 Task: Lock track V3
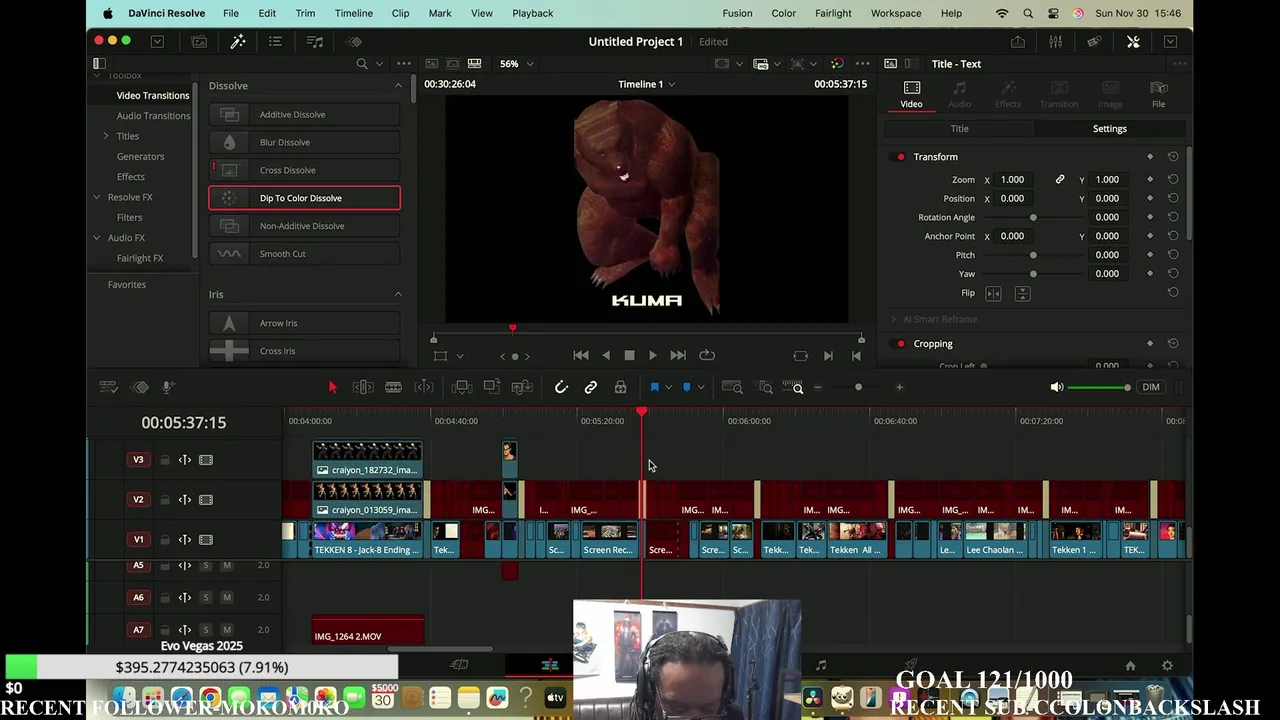[164, 460]
